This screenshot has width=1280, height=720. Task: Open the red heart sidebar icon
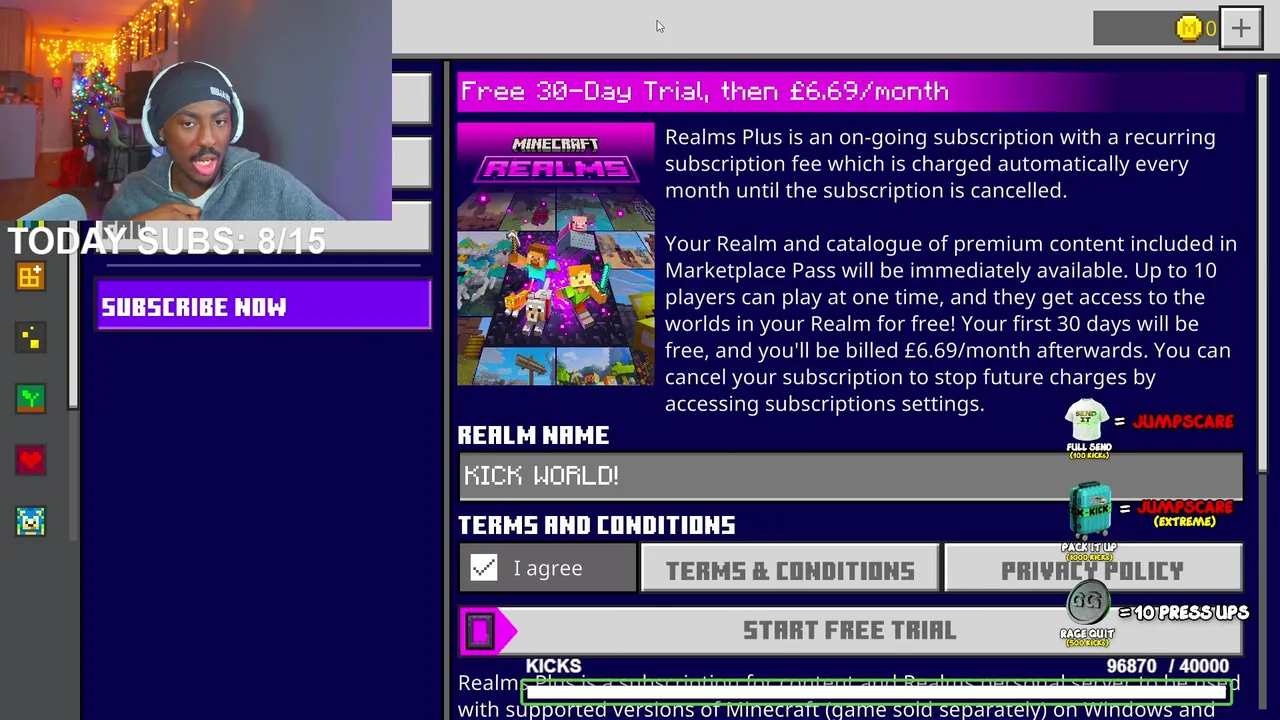pyautogui.click(x=30, y=461)
